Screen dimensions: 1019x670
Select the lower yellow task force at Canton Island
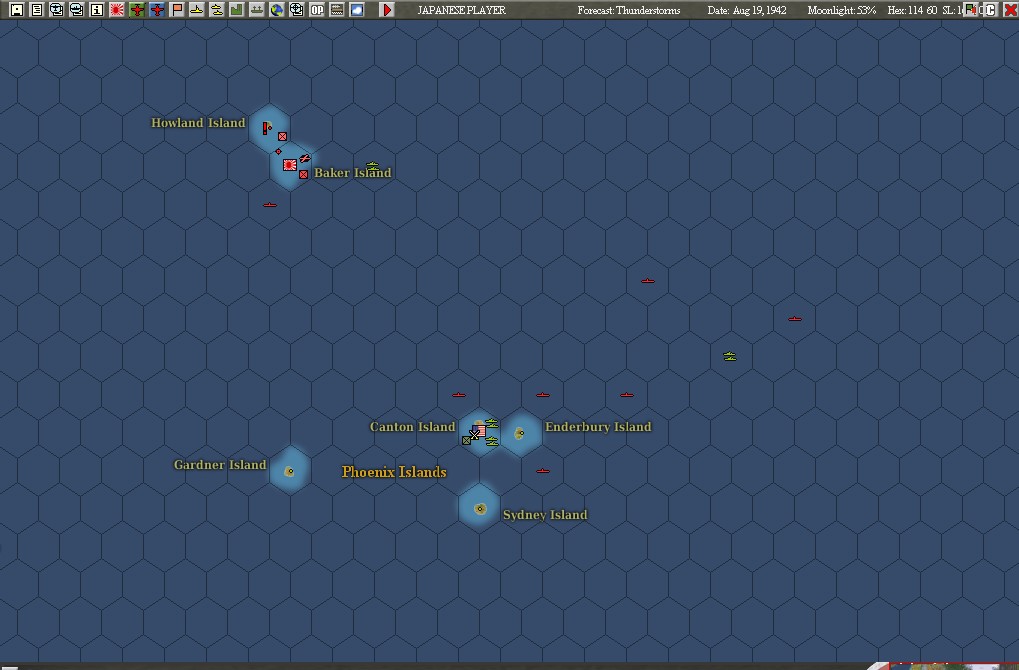coord(492,441)
